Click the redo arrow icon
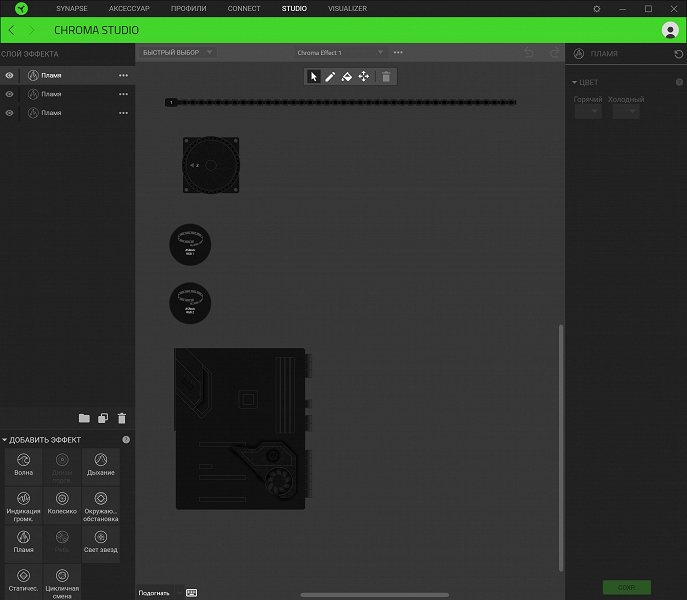 click(555, 53)
